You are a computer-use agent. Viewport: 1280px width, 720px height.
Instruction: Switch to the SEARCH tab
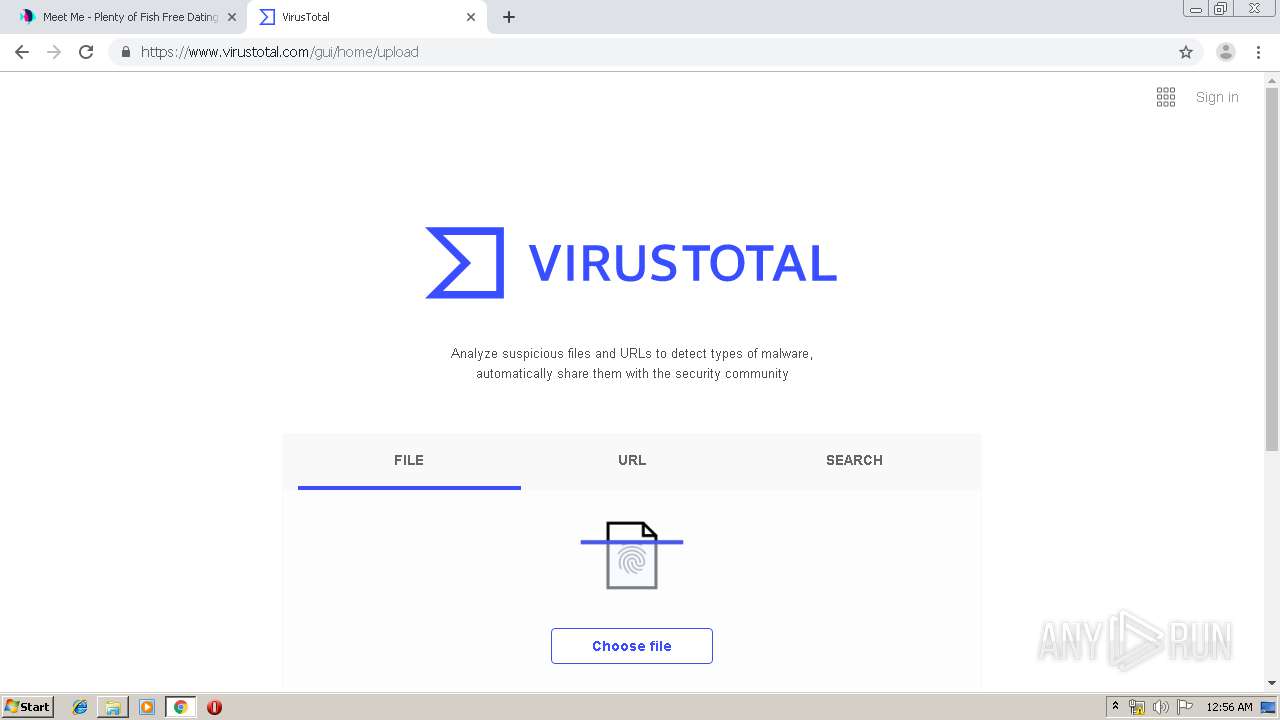pos(854,460)
